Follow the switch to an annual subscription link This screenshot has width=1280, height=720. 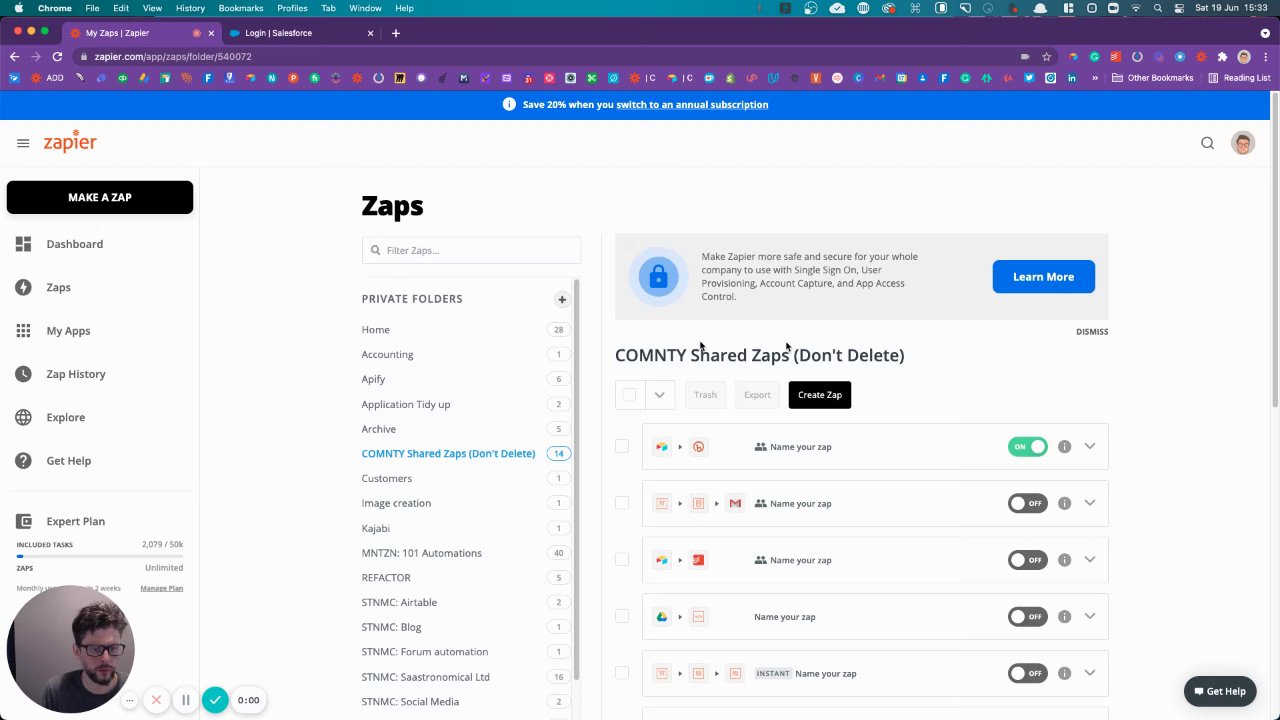692,104
